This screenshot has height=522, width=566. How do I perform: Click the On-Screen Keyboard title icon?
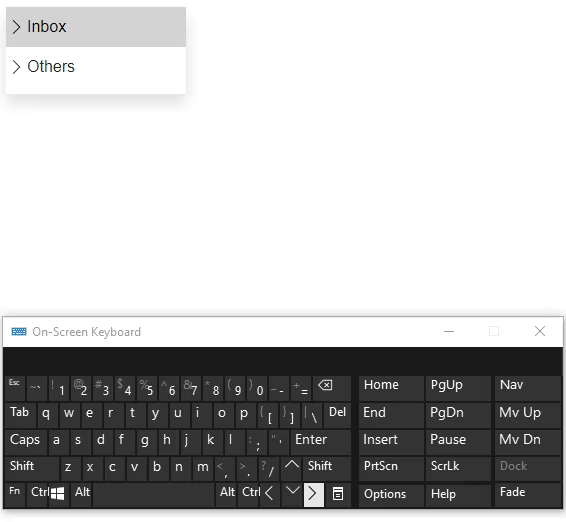click(19, 331)
